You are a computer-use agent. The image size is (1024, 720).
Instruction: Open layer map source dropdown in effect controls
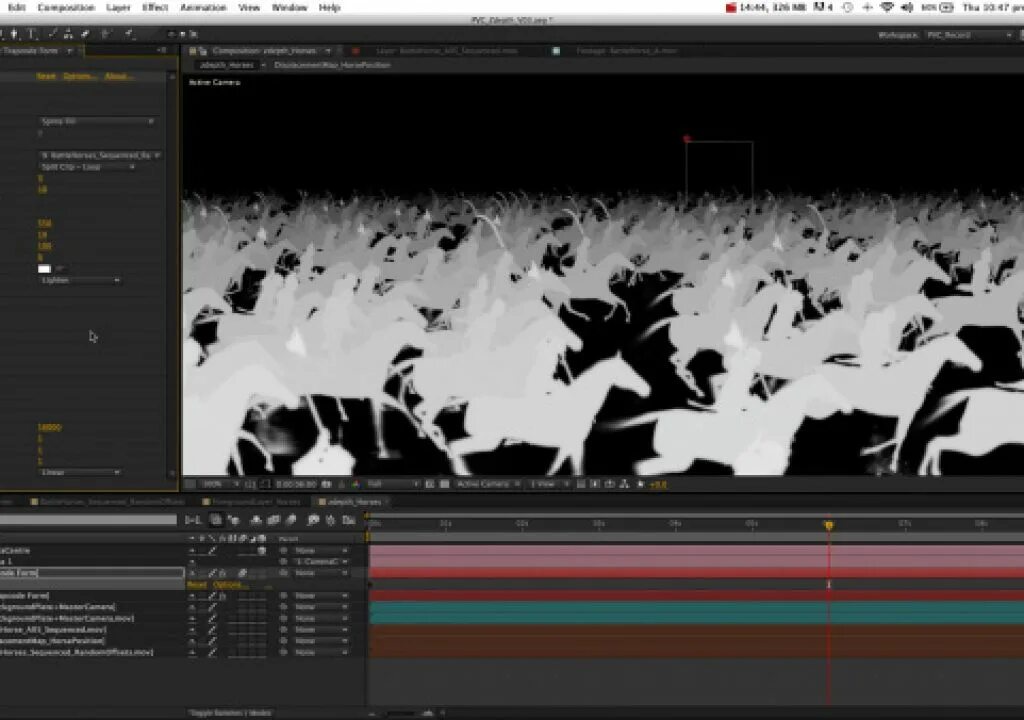(x=100, y=155)
